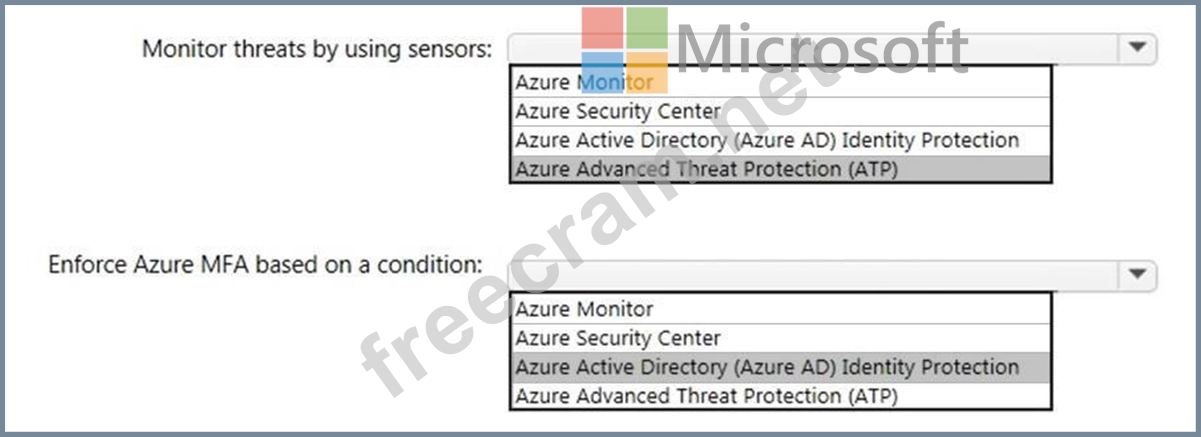Select Azure Monitor in the sensors list
The image size is (1201, 437).
[780, 82]
